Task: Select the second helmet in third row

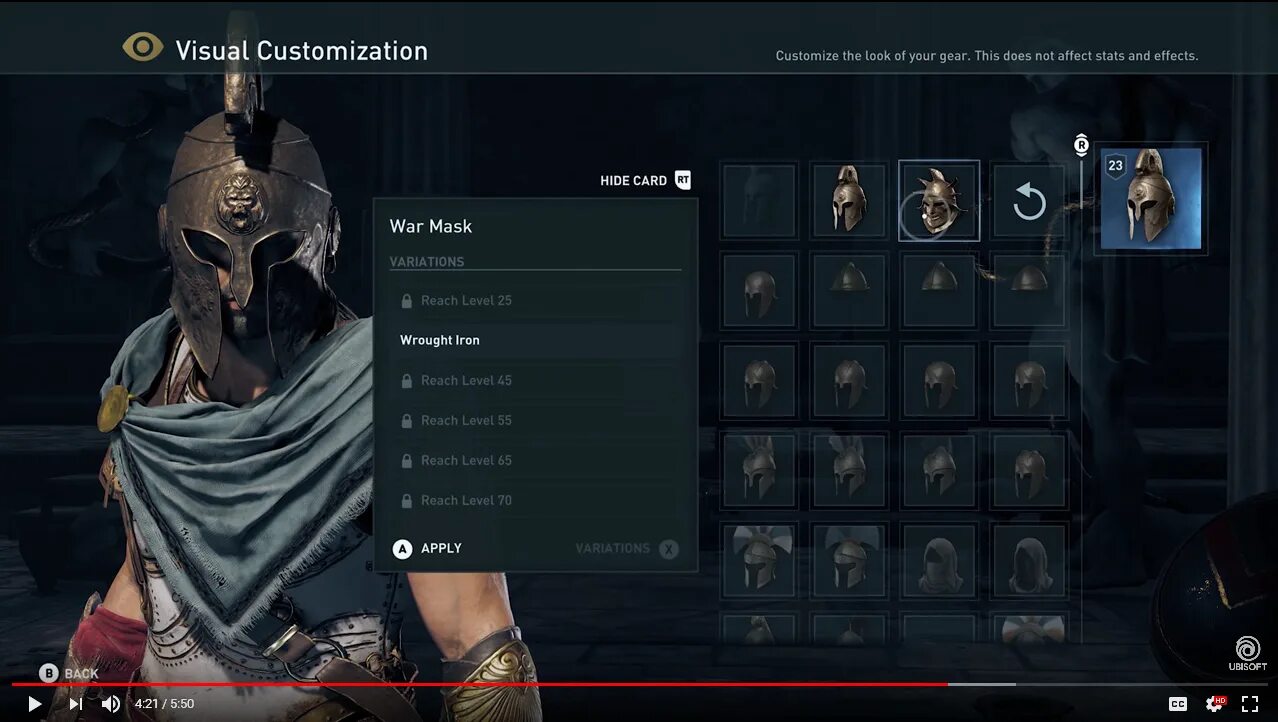Action: click(849, 381)
